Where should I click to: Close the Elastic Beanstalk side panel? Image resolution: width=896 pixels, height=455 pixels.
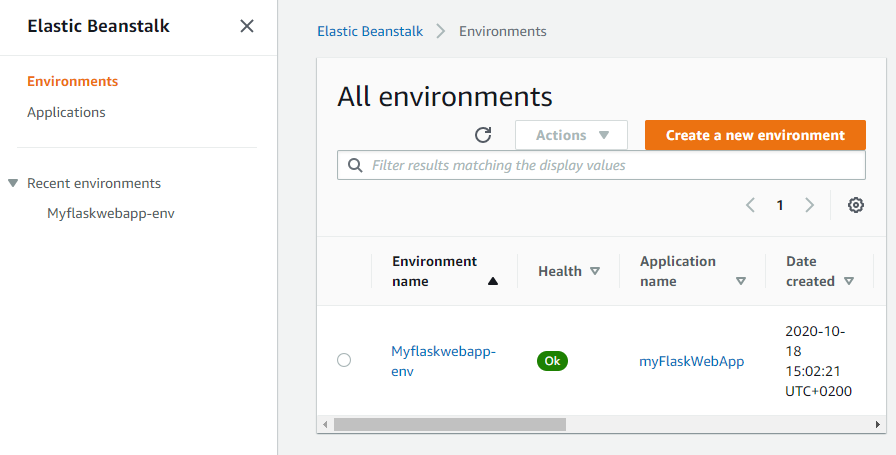247,26
